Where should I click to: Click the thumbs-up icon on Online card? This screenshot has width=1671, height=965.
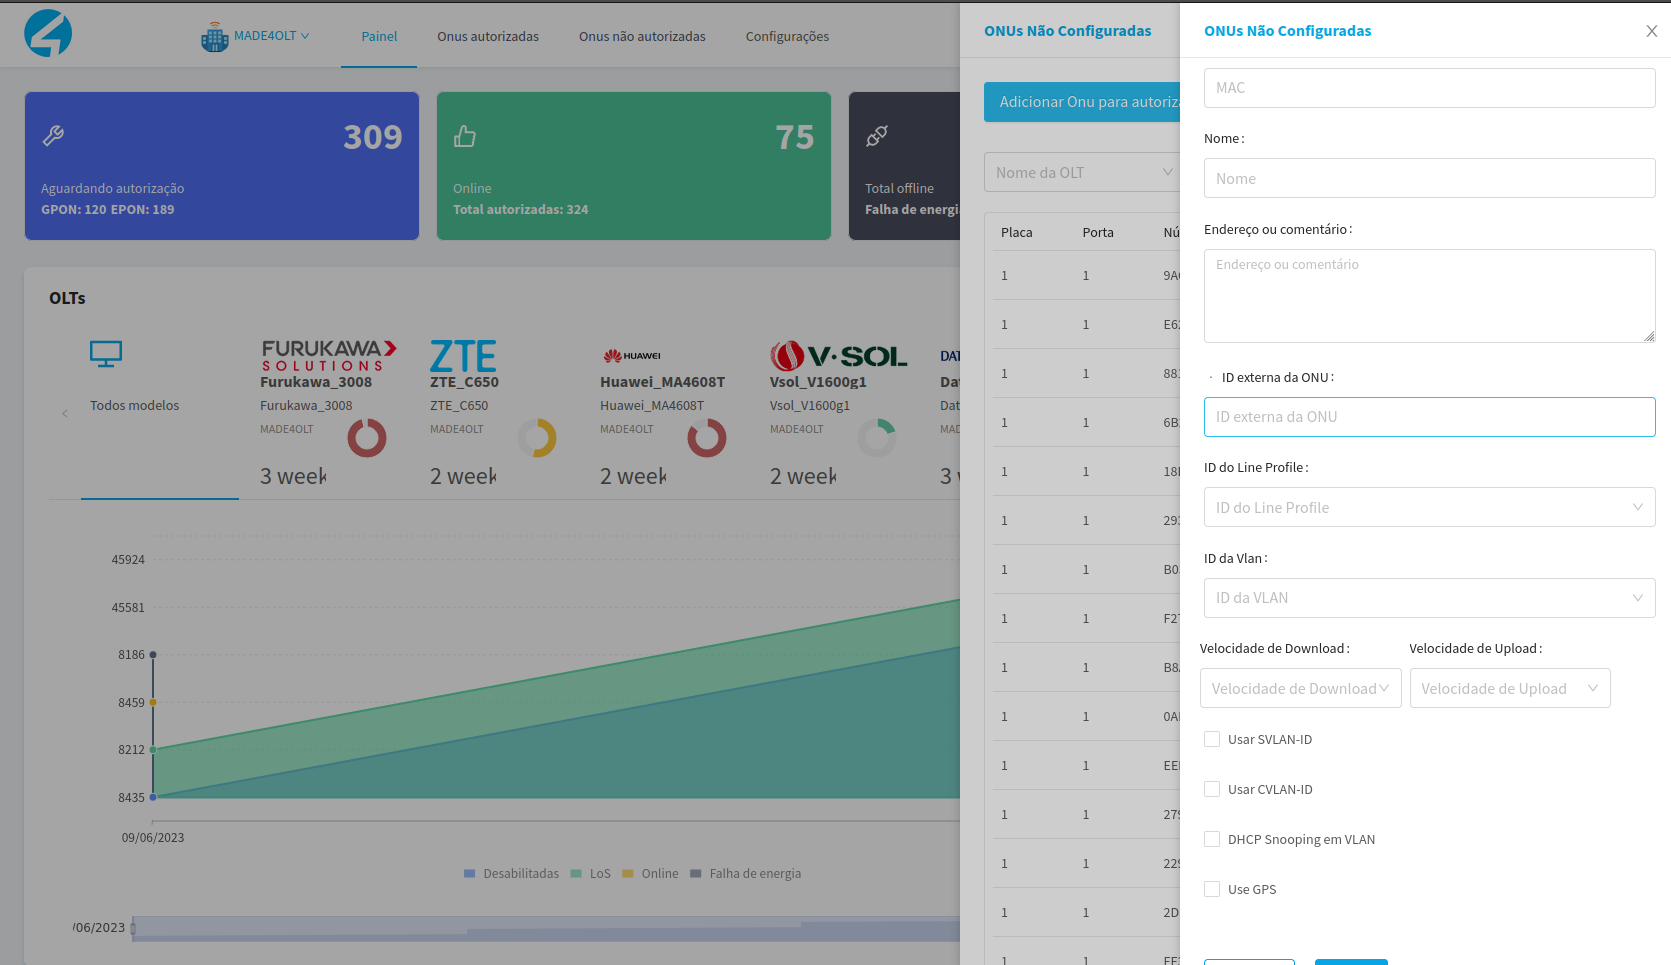[x=465, y=136]
